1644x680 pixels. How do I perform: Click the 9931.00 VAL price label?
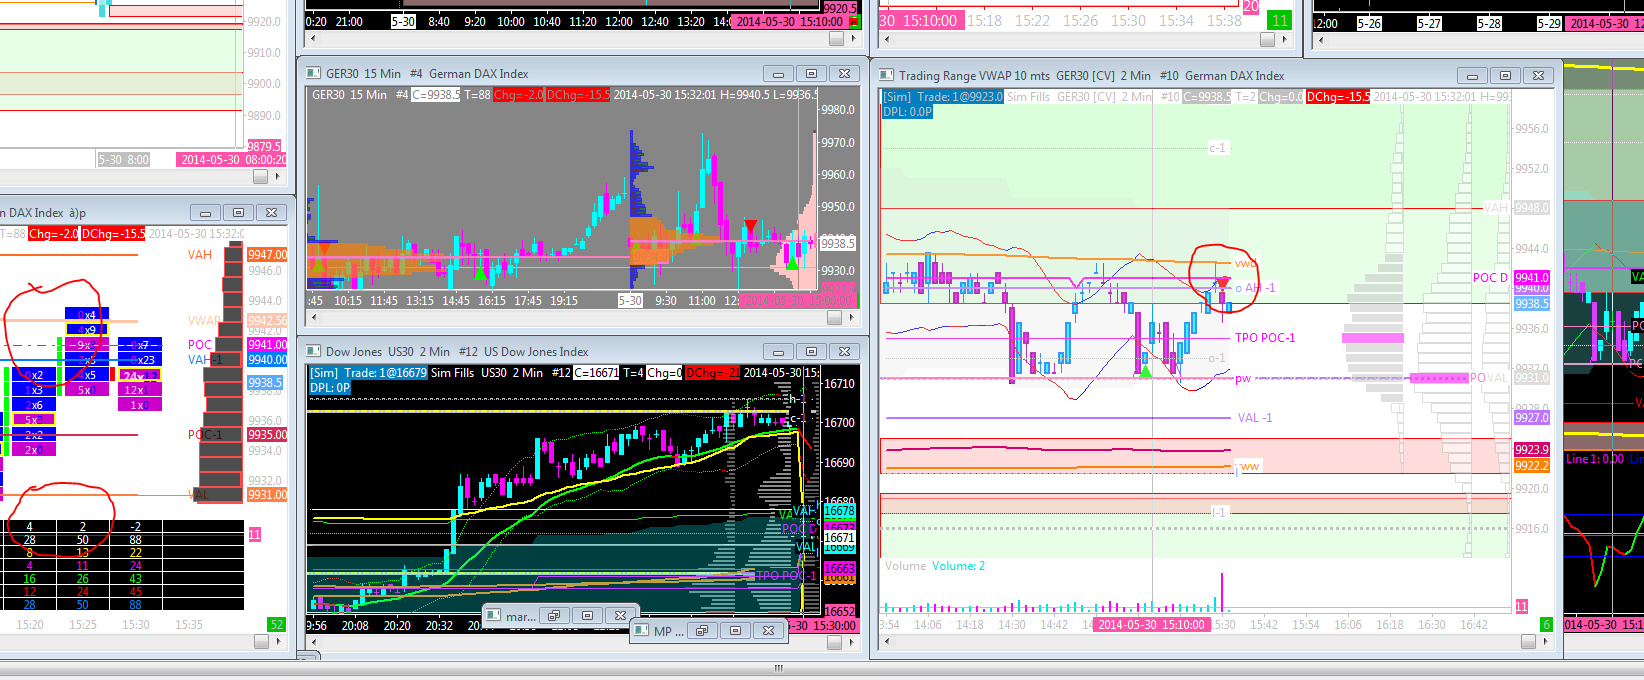tap(267, 495)
